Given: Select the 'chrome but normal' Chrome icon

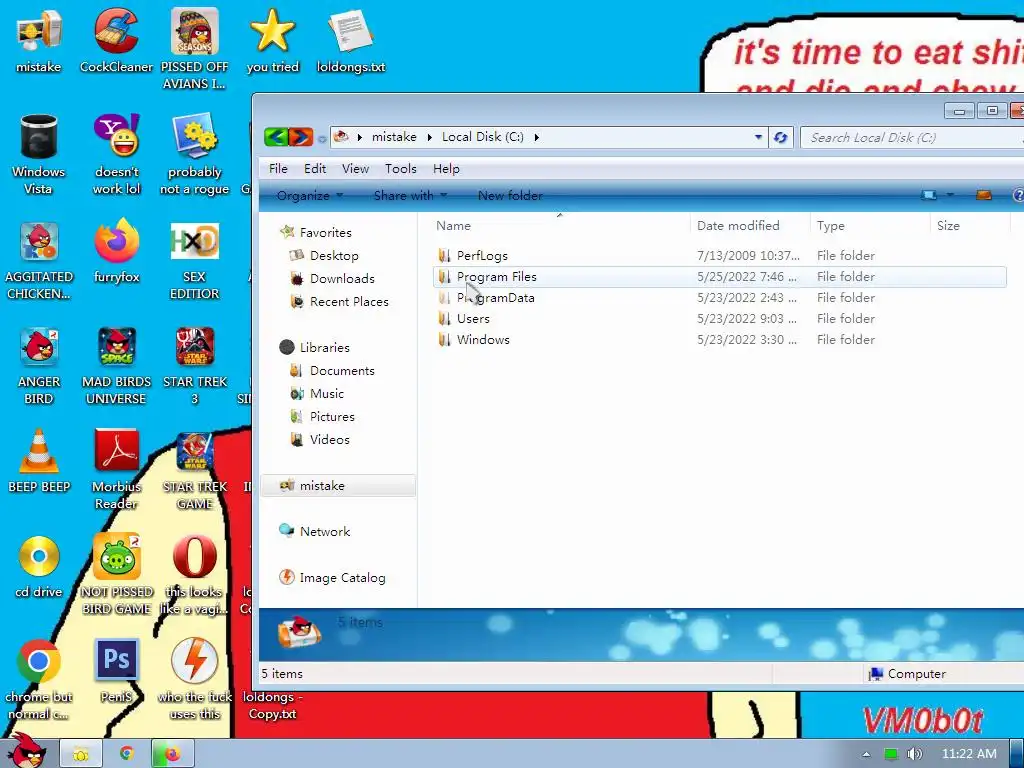Looking at the screenshot, I should tap(39, 680).
